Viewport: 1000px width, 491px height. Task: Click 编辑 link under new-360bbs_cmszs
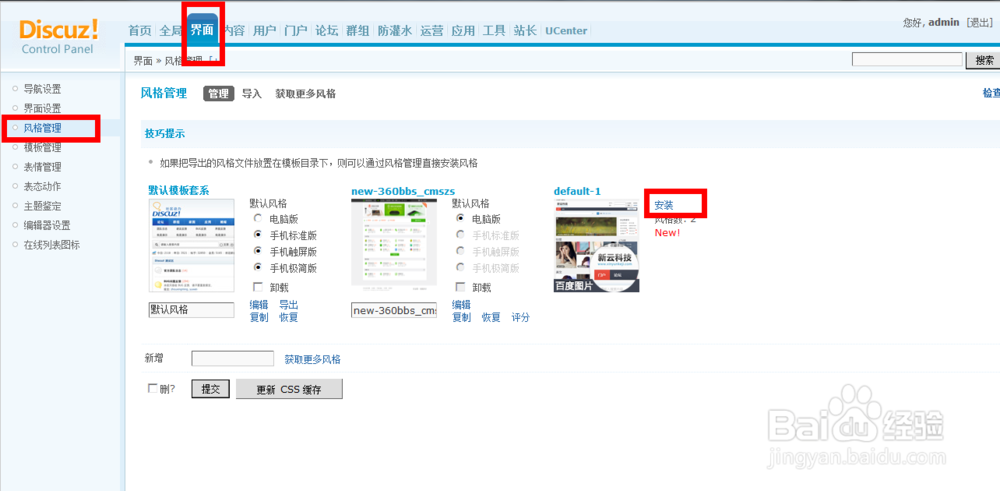[461, 305]
